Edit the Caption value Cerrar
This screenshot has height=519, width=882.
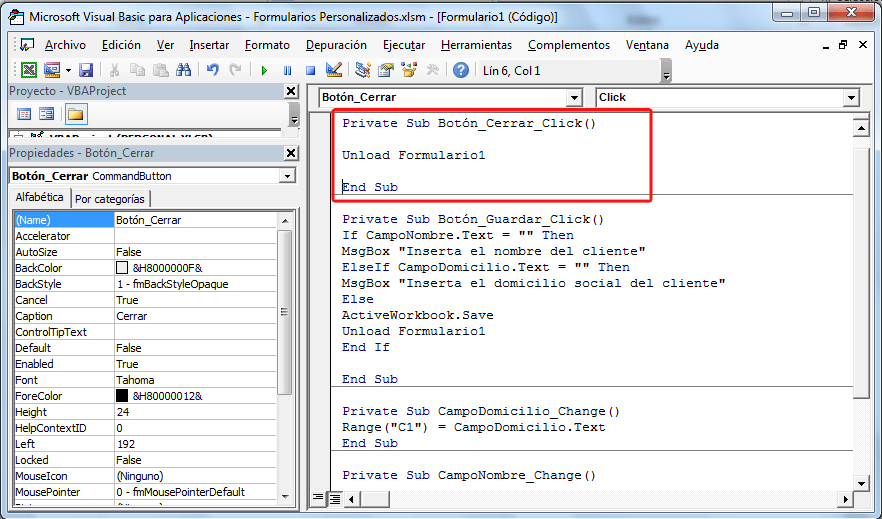tap(195, 316)
